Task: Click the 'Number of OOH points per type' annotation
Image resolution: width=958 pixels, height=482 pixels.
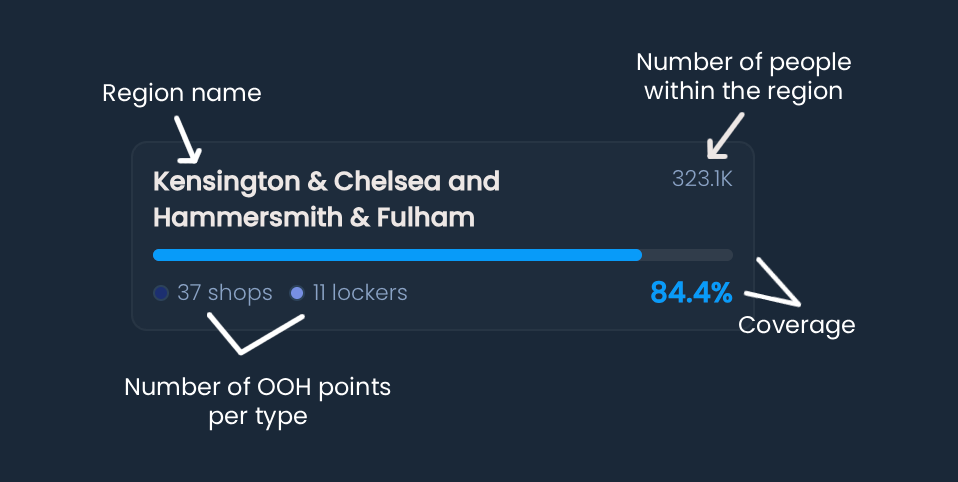Action: point(257,401)
